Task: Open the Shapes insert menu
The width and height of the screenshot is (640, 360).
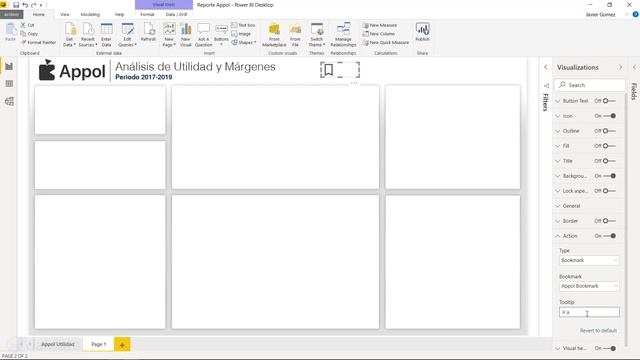Action: pos(244,42)
